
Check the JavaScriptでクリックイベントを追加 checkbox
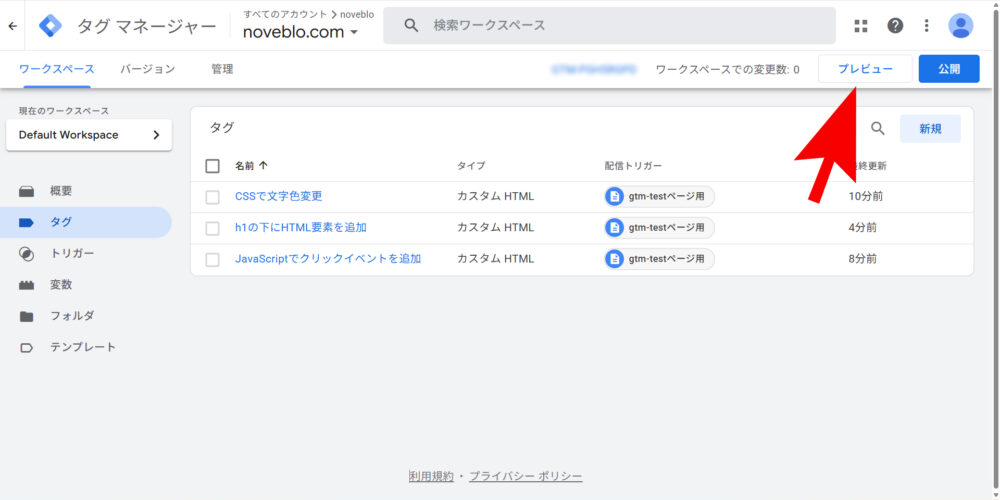point(212,260)
